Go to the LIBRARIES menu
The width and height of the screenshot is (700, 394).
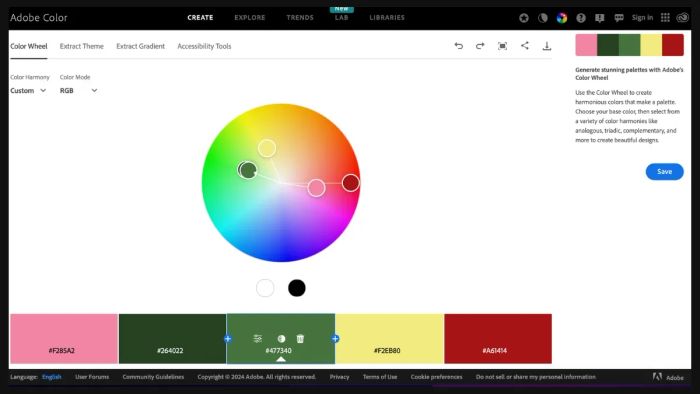pyautogui.click(x=387, y=17)
